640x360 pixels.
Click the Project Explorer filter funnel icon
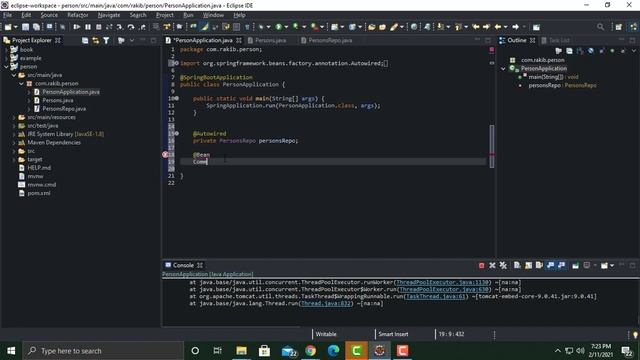(x=106, y=40)
